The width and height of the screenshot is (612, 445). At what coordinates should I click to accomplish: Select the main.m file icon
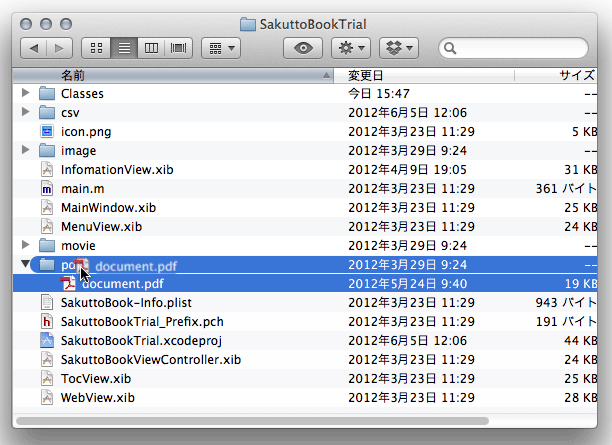(47, 189)
